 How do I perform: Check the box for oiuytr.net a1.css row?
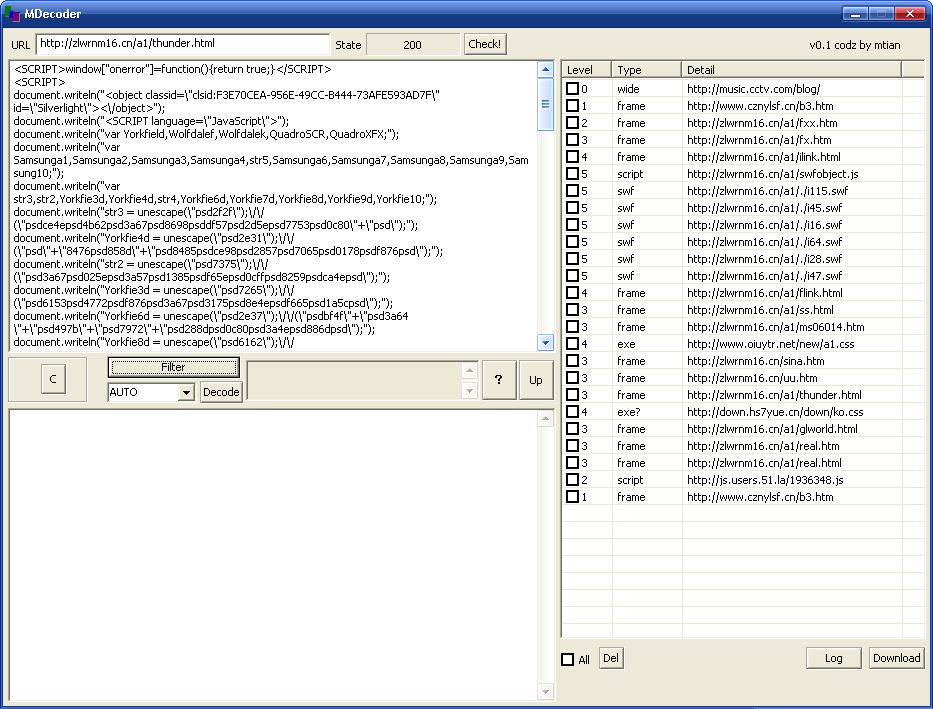tap(572, 343)
